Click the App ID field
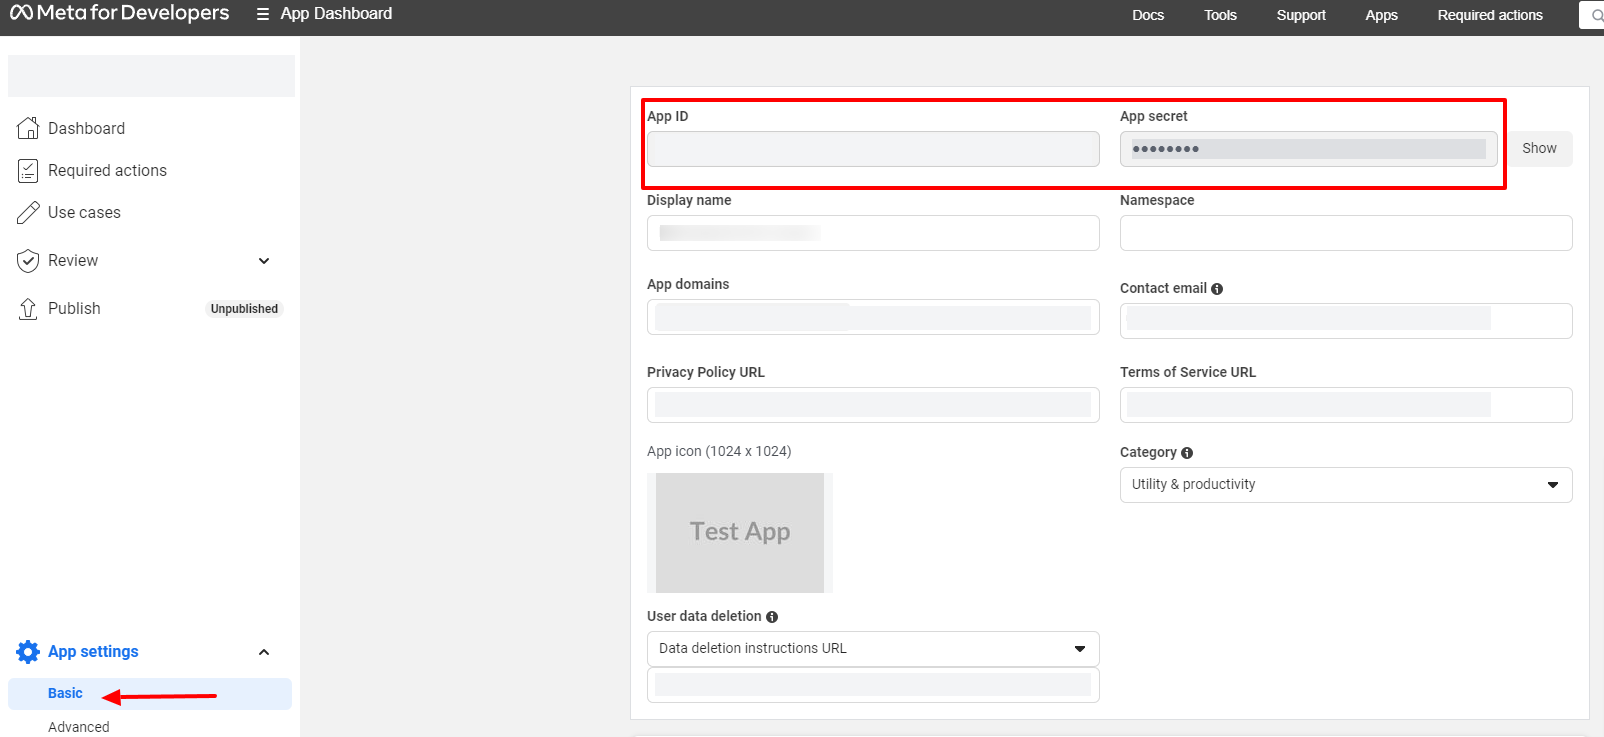The height and width of the screenshot is (737, 1604). point(873,149)
